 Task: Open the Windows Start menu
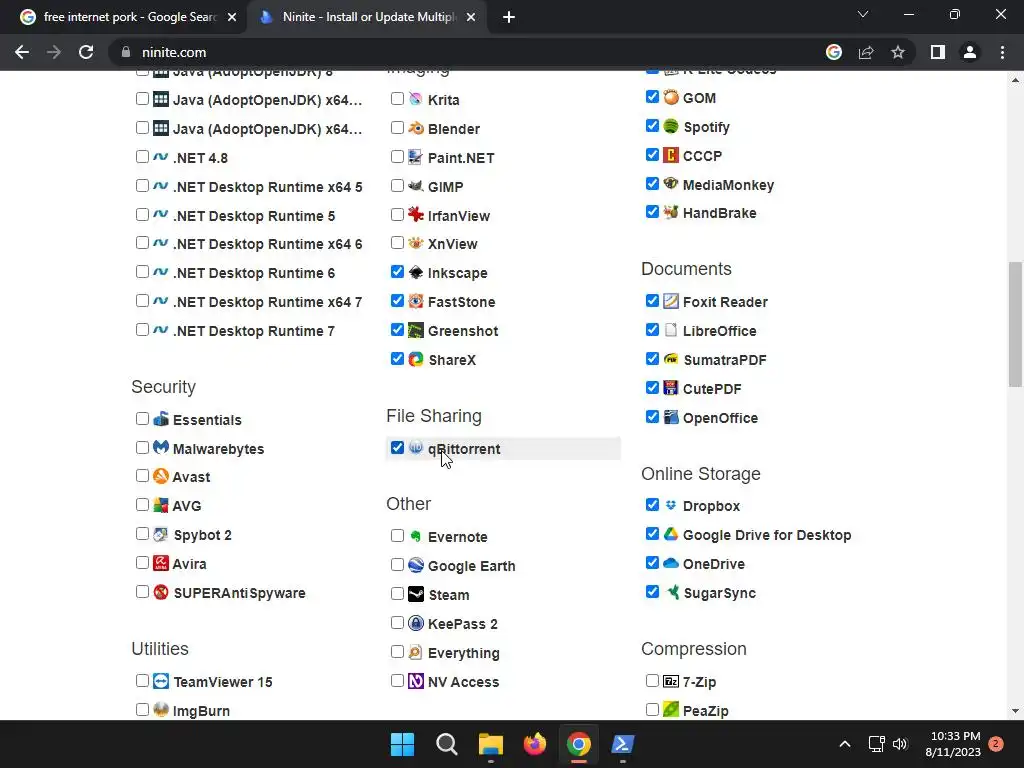tap(402, 744)
